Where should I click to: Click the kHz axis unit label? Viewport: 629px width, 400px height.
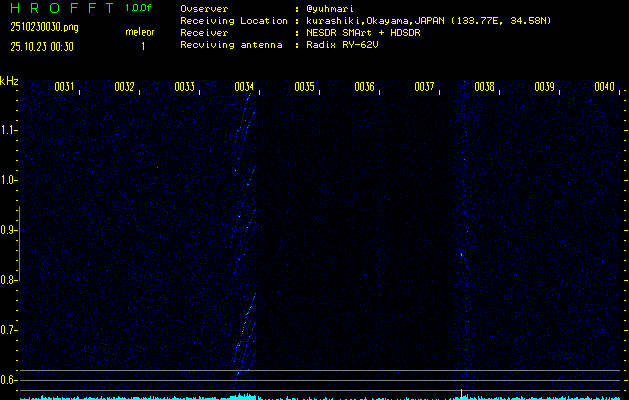pyautogui.click(x=9, y=81)
